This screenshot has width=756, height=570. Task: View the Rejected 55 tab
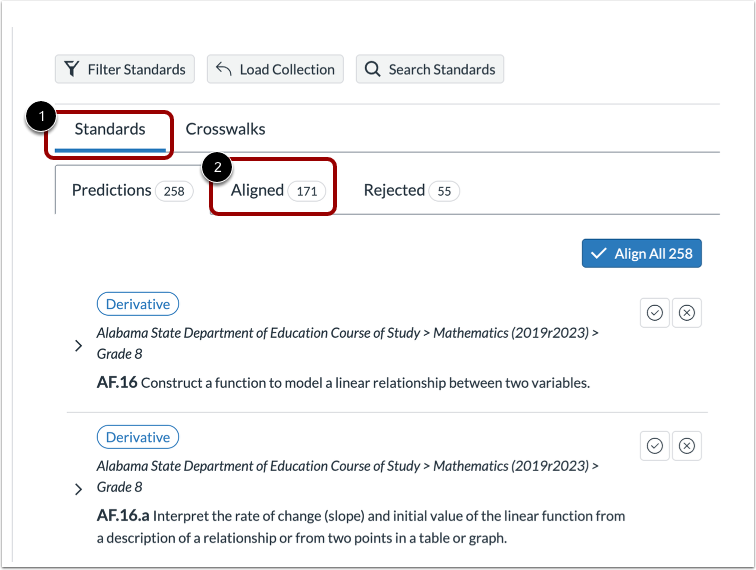coord(410,190)
